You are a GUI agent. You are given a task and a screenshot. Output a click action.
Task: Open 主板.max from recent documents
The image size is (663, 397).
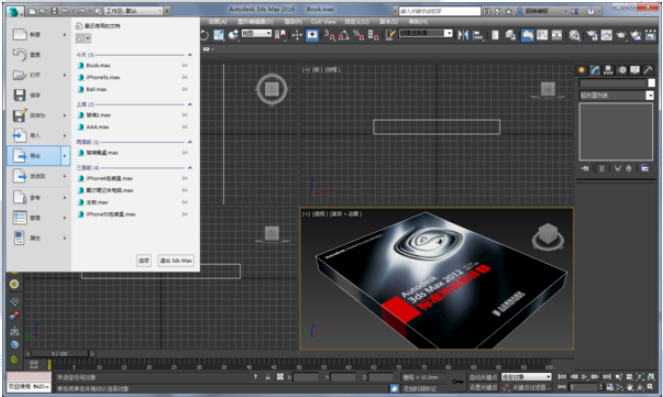tap(93, 203)
